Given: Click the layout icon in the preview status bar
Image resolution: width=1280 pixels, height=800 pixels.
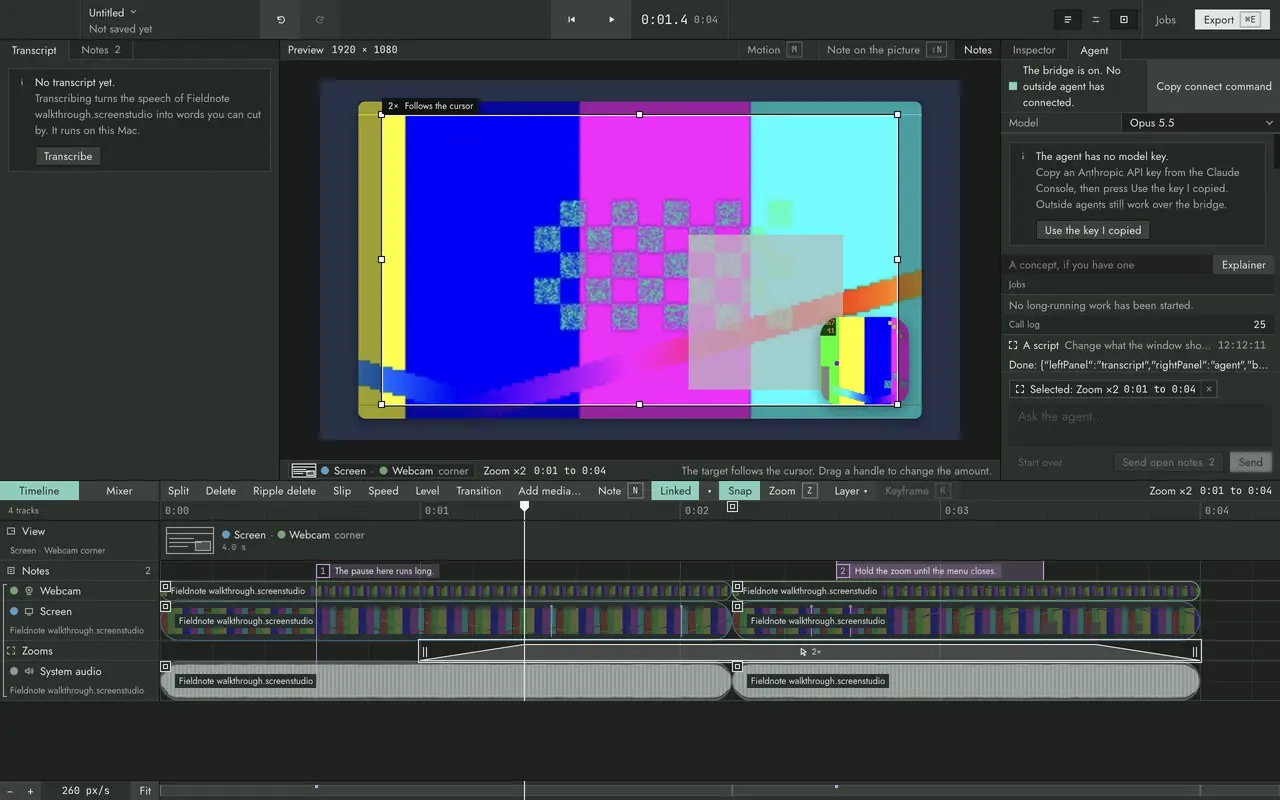Looking at the screenshot, I should point(304,470).
